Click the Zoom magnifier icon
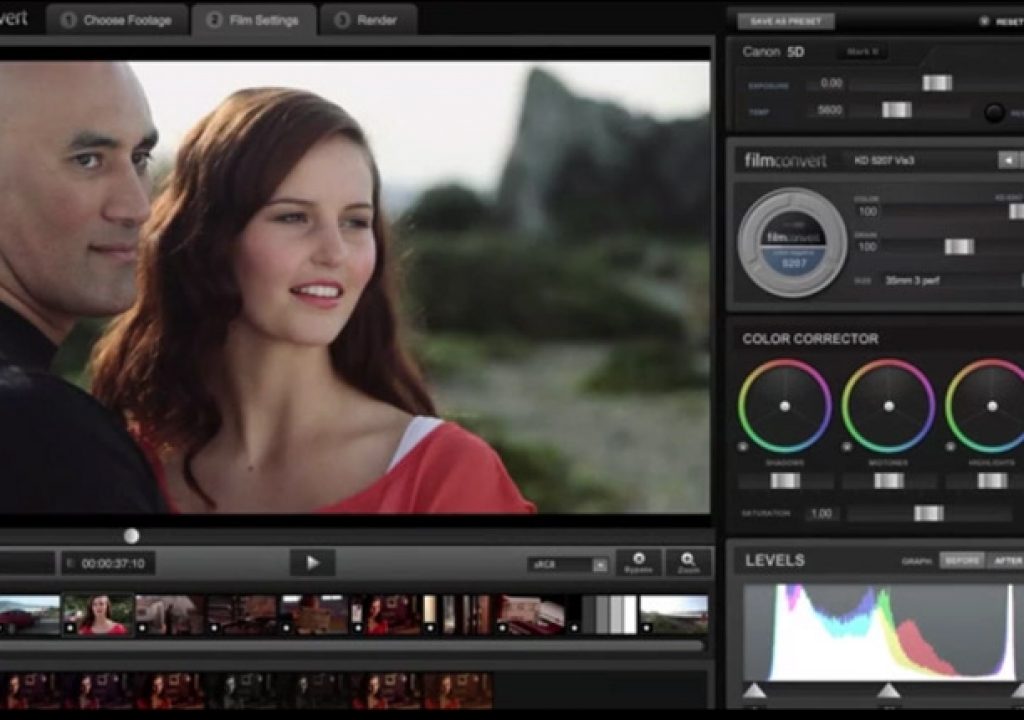The width and height of the screenshot is (1024, 720). 688,563
